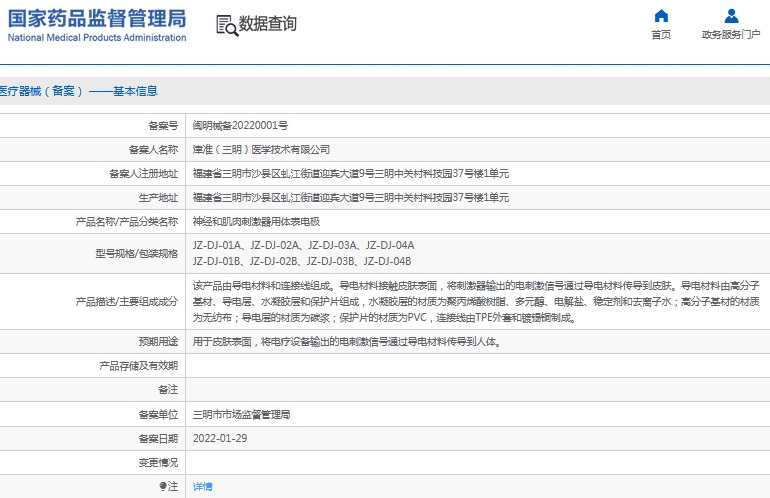The height and width of the screenshot is (498, 770).
Task: Click the bullet icon beside 注
Action: (163, 486)
